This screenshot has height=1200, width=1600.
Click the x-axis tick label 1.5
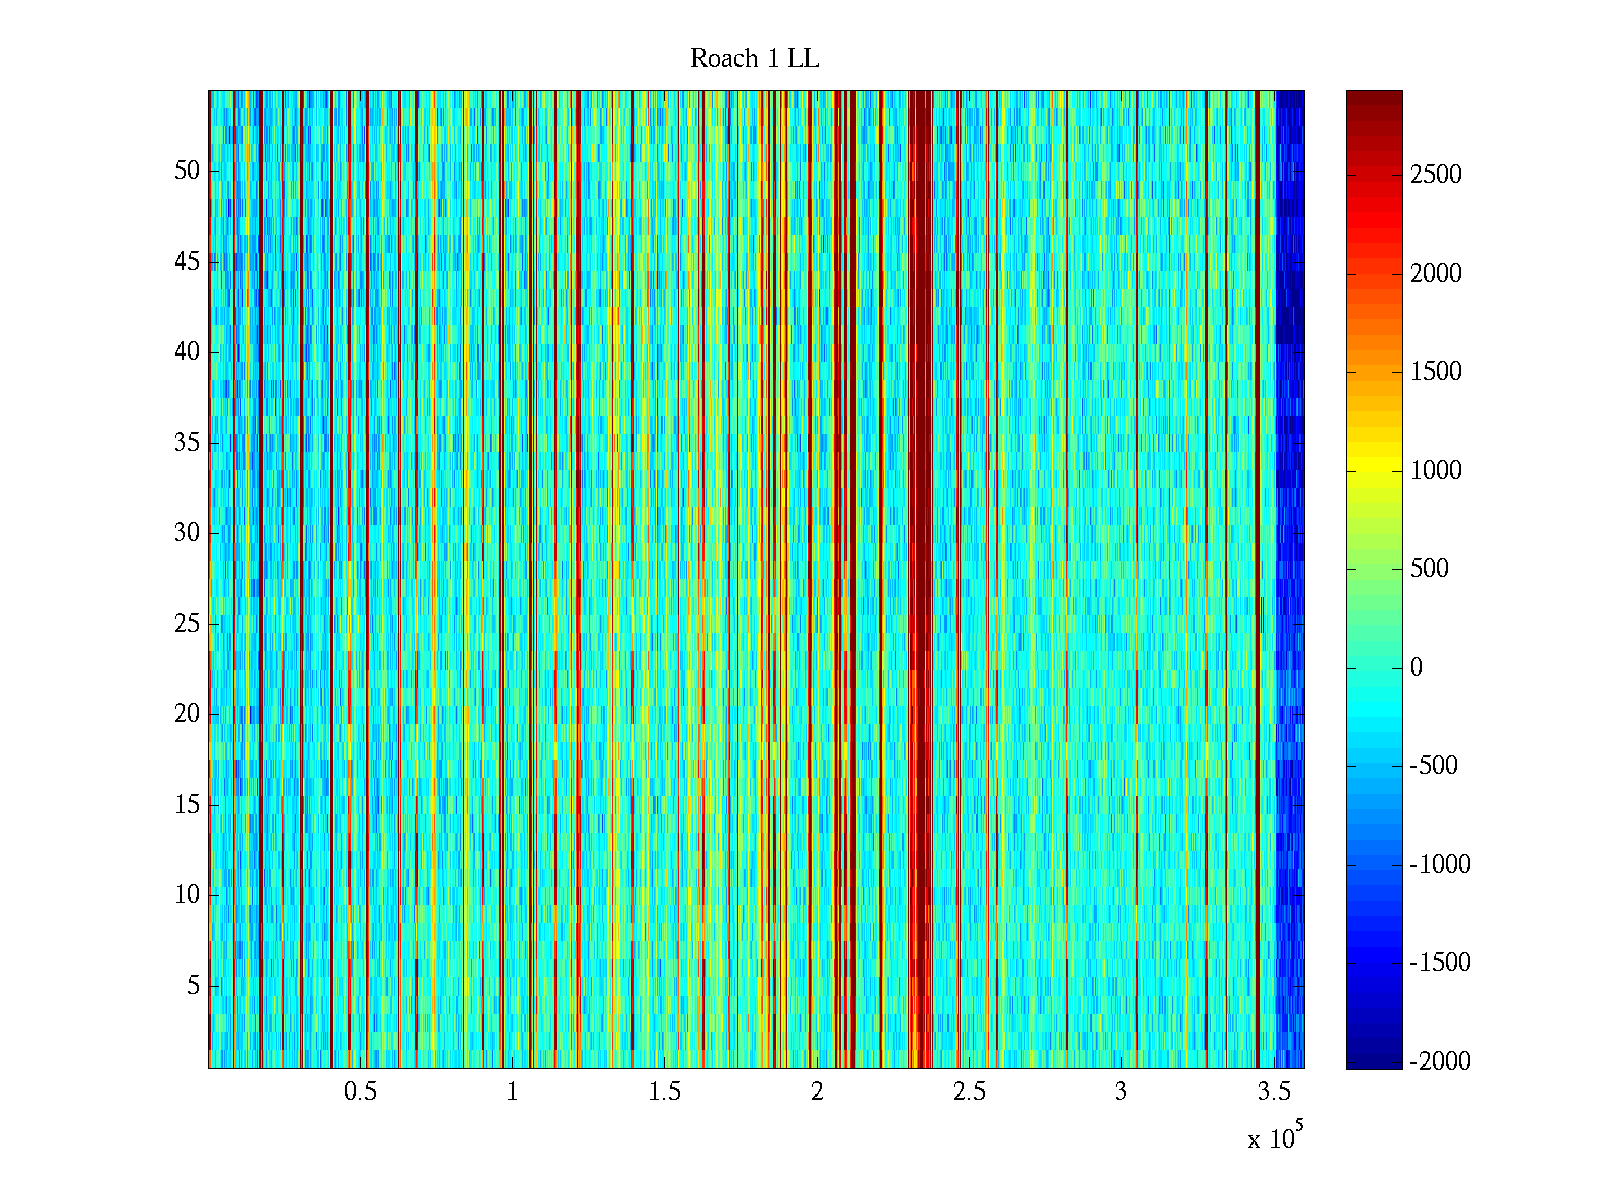point(664,1092)
